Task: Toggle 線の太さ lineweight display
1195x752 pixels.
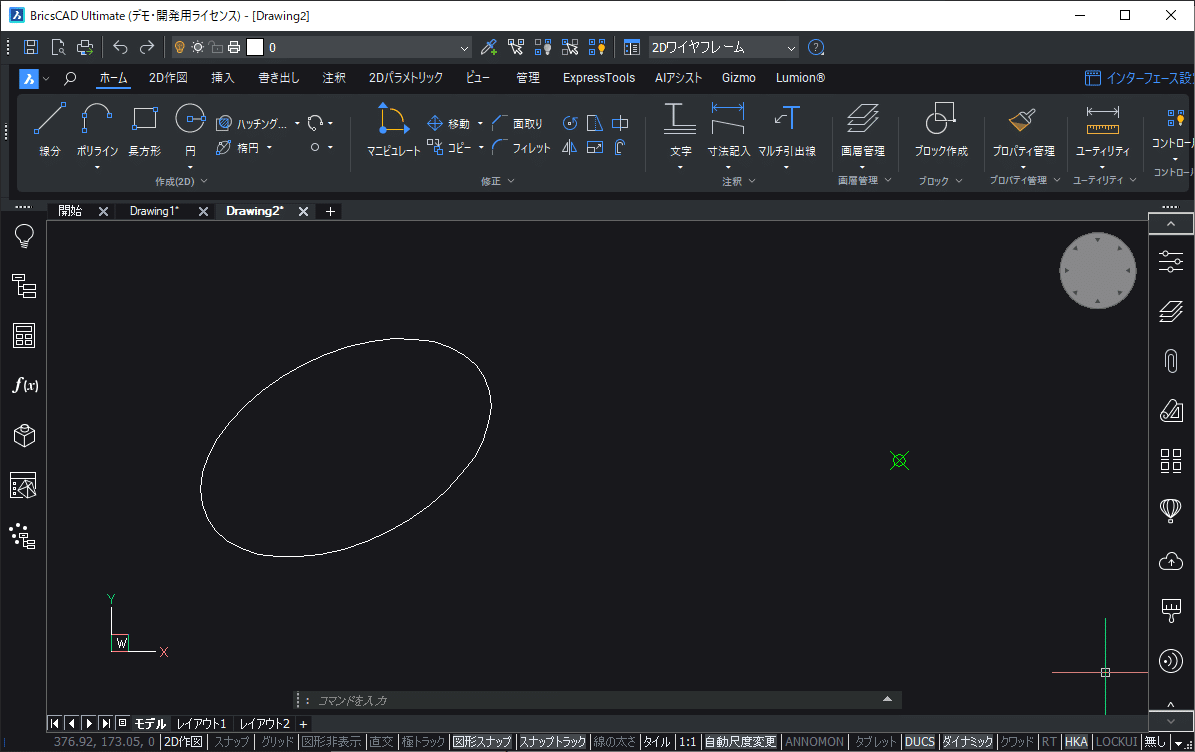Action: [614, 741]
